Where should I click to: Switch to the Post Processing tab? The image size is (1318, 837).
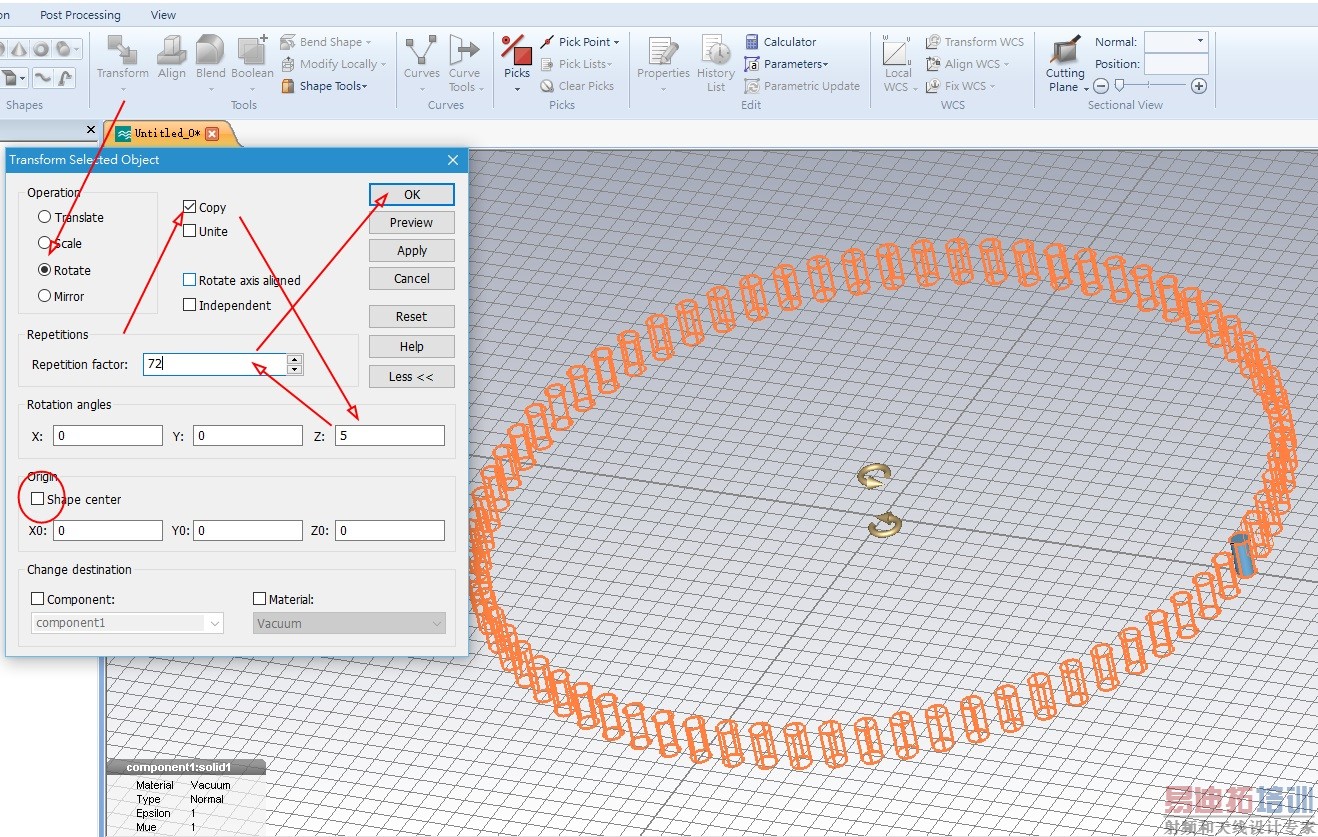(x=80, y=15)
